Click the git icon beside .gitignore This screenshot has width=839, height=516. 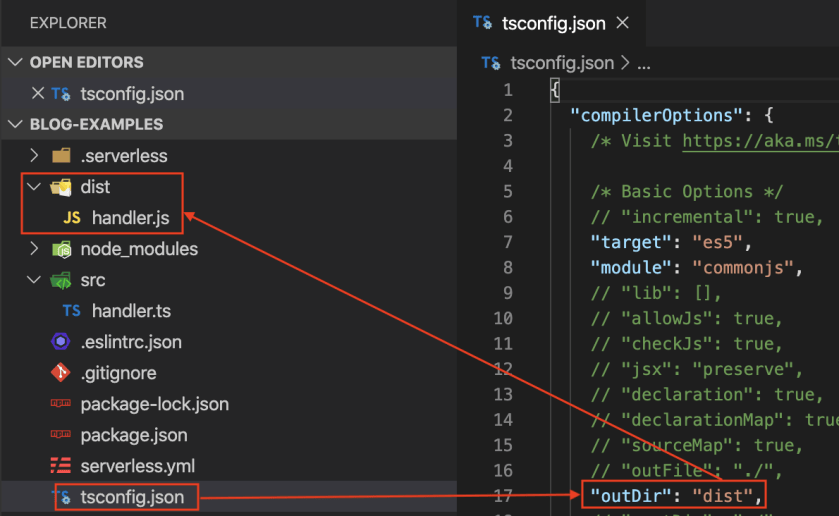pos(60,373)
